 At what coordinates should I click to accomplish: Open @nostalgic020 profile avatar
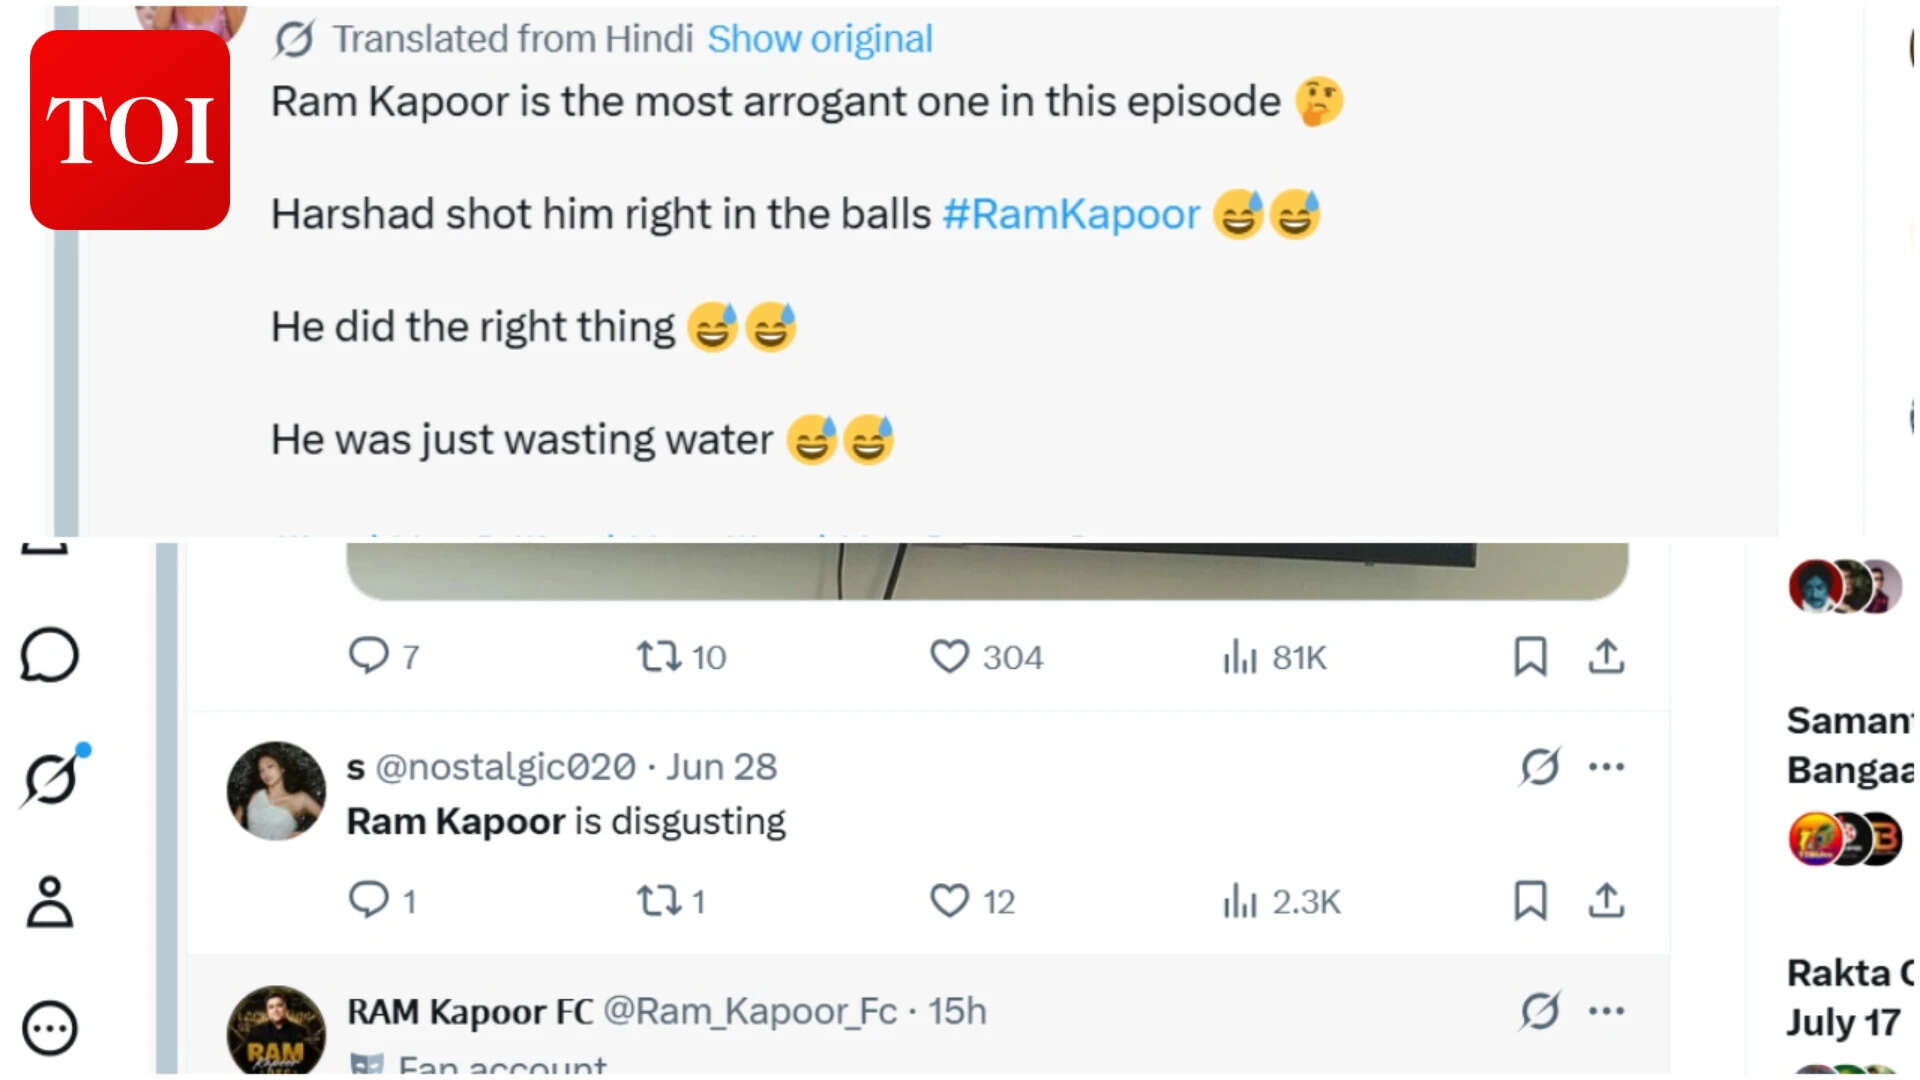(276, 790)
